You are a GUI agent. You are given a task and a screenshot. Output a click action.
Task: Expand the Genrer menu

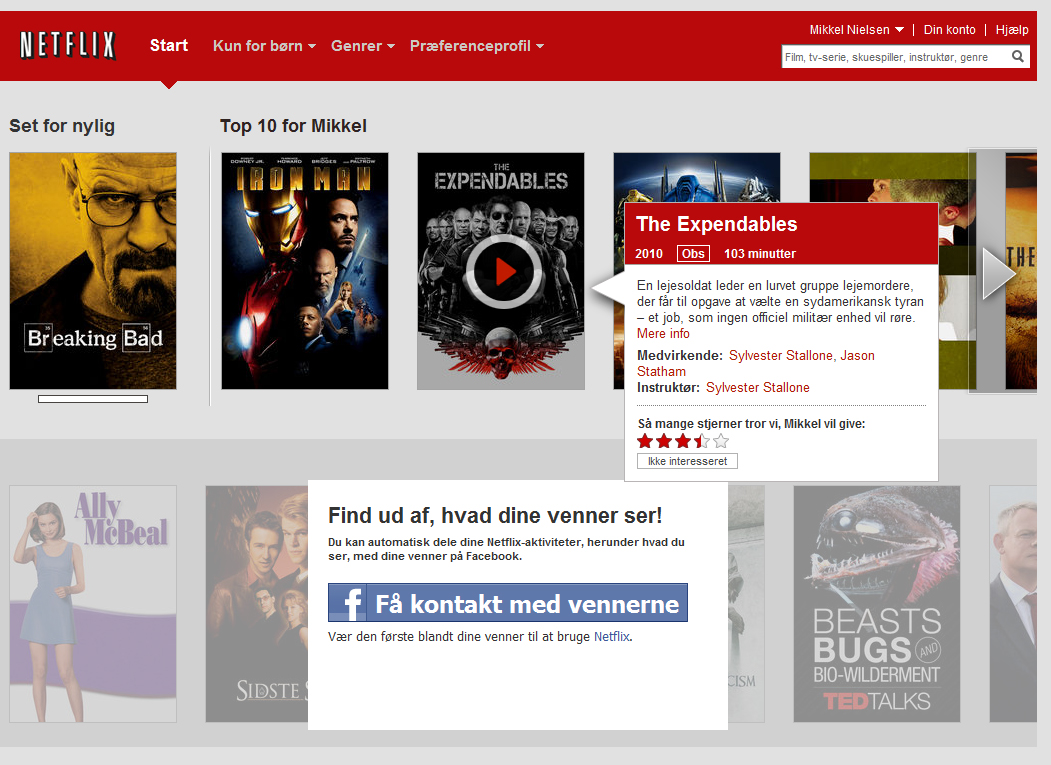363,46
